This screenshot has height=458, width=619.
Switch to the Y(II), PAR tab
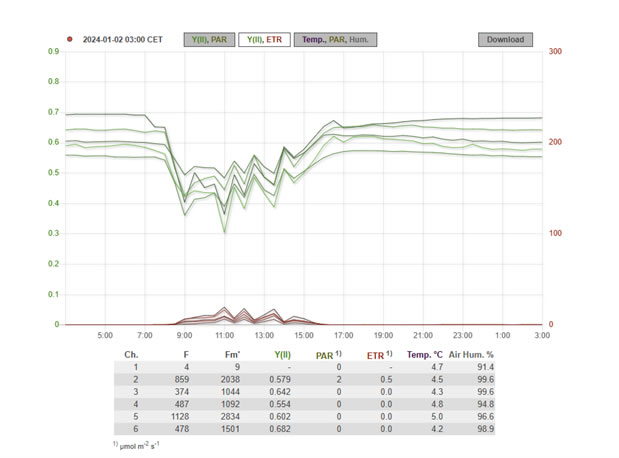[x=210, y=40]
